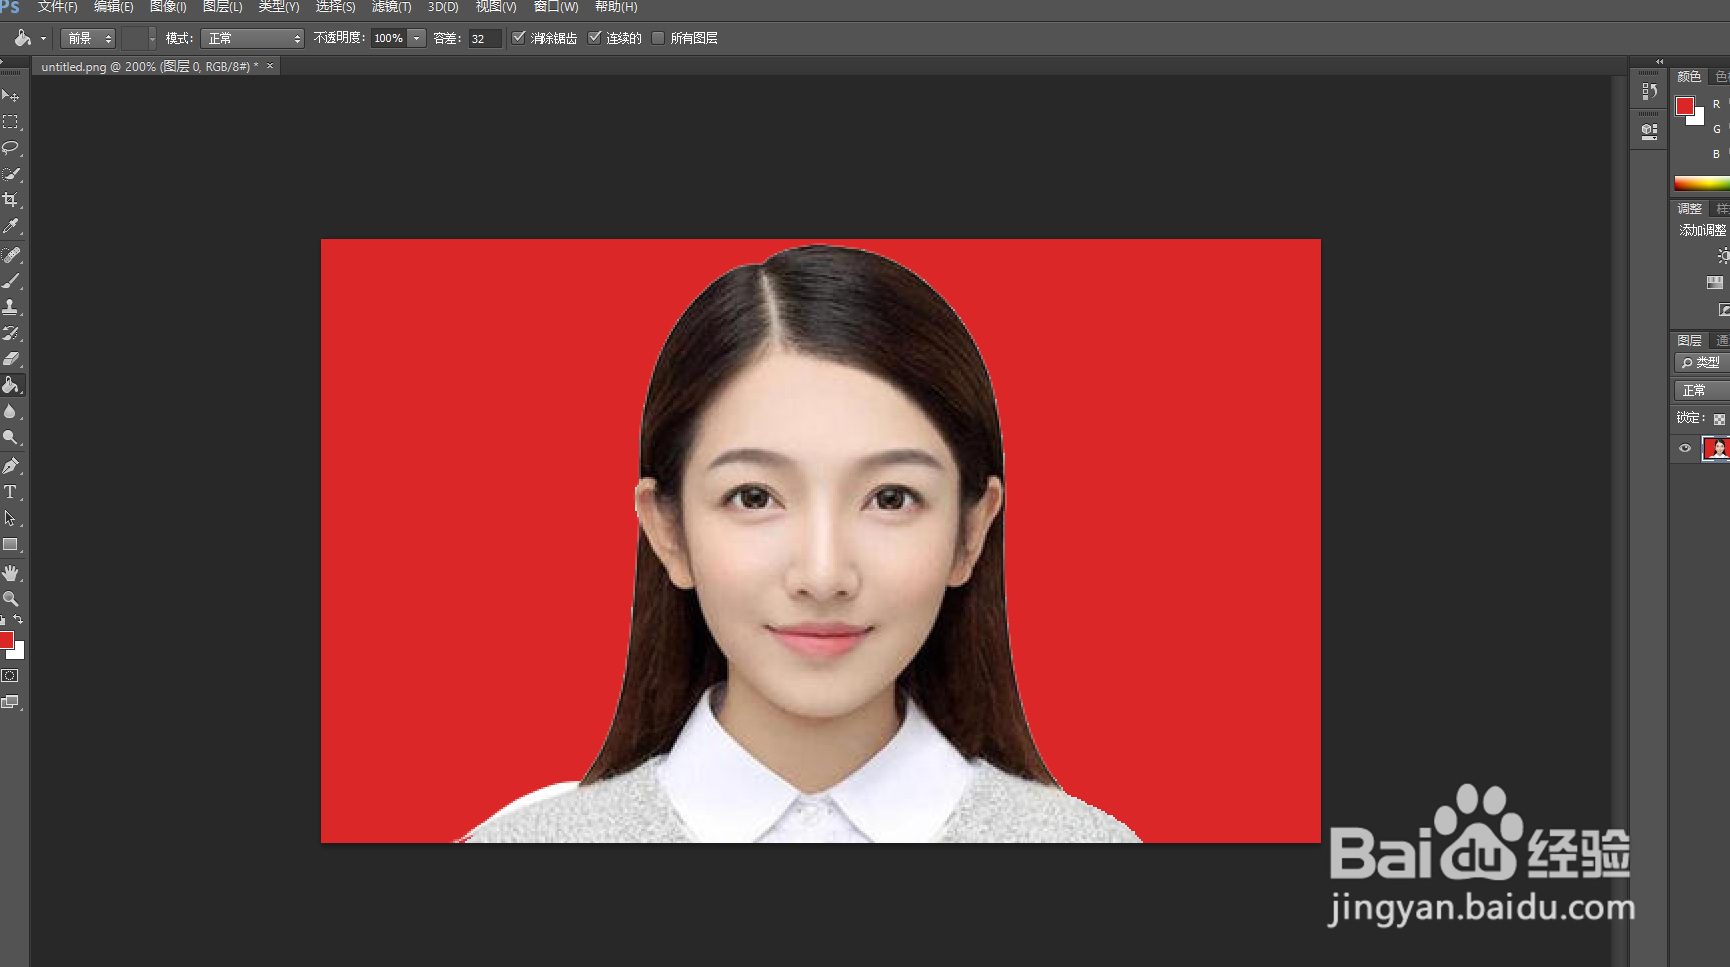Image resolution: width=1730 pixels, height=967 pixels.
Task: Add a Brightness/Contrast adjustment
Action: tap(1723, 256)
